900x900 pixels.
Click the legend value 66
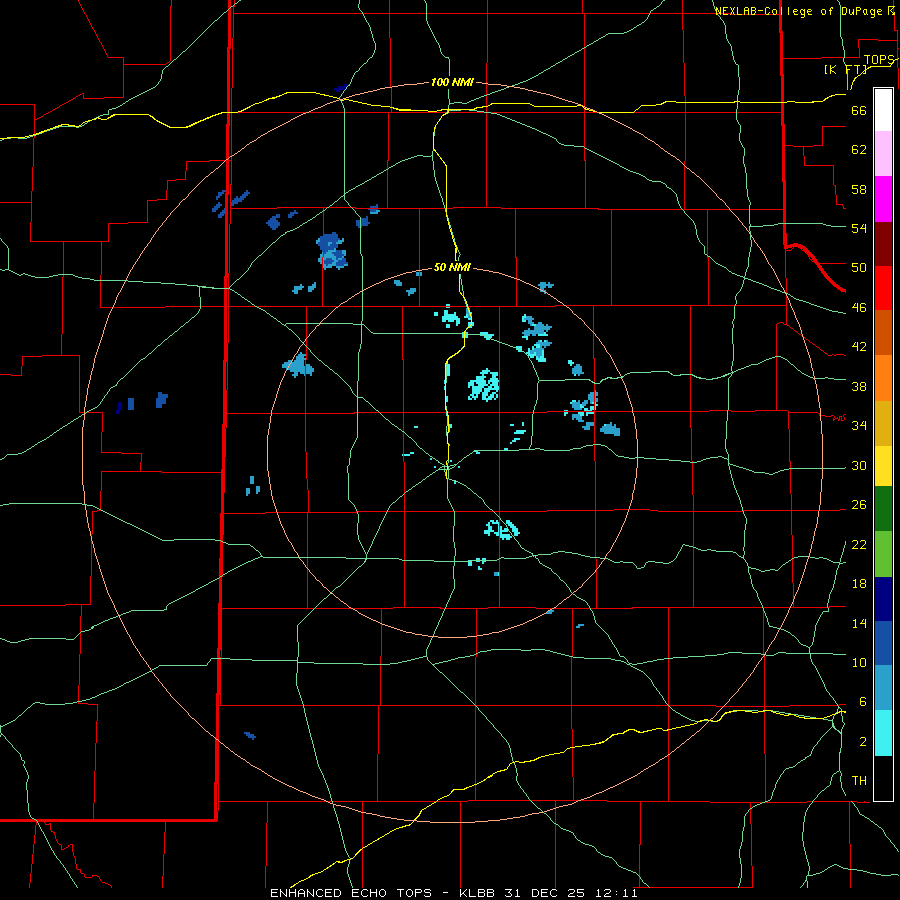pyautogui.click(x=859, y=110)
